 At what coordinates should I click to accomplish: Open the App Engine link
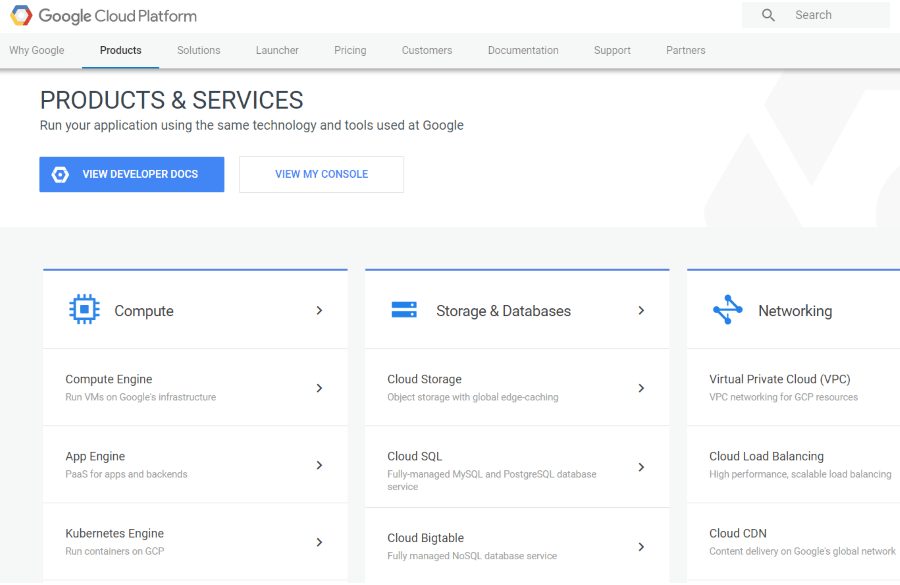[95, 455]
